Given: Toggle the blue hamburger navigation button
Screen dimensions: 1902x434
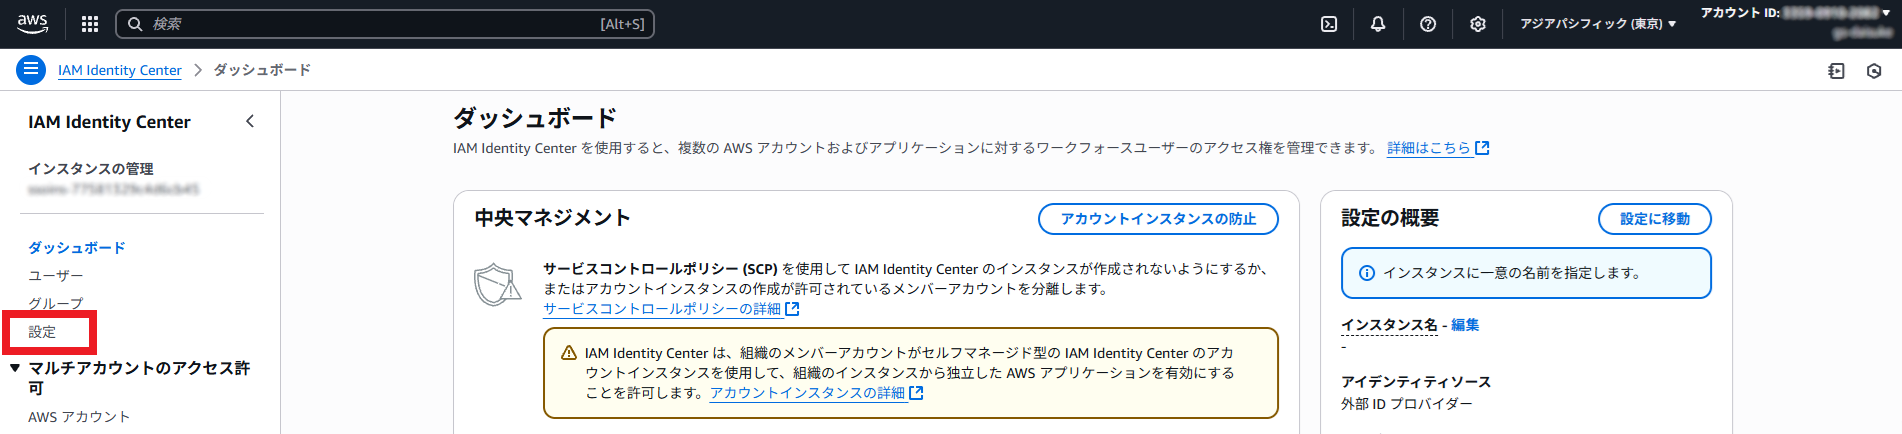Looking at the screenshot, I should pyautogui.click(x=31, y=70).
